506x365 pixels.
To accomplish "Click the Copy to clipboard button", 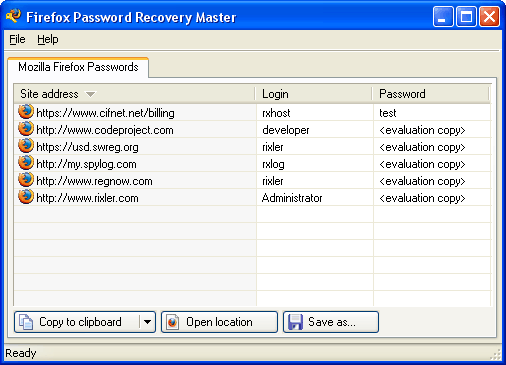I will [77, 322].
